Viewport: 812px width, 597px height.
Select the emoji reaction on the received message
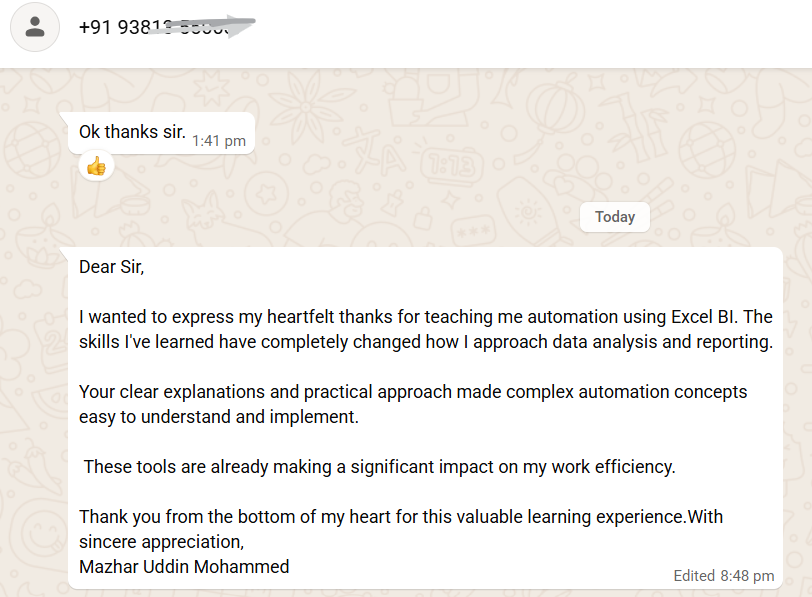coord(96,166)
